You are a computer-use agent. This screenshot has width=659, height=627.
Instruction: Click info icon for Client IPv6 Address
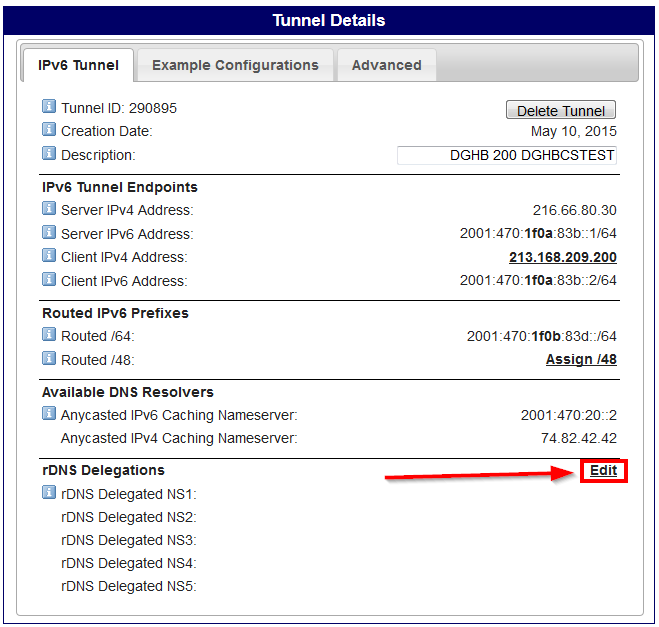coord(49,280)
